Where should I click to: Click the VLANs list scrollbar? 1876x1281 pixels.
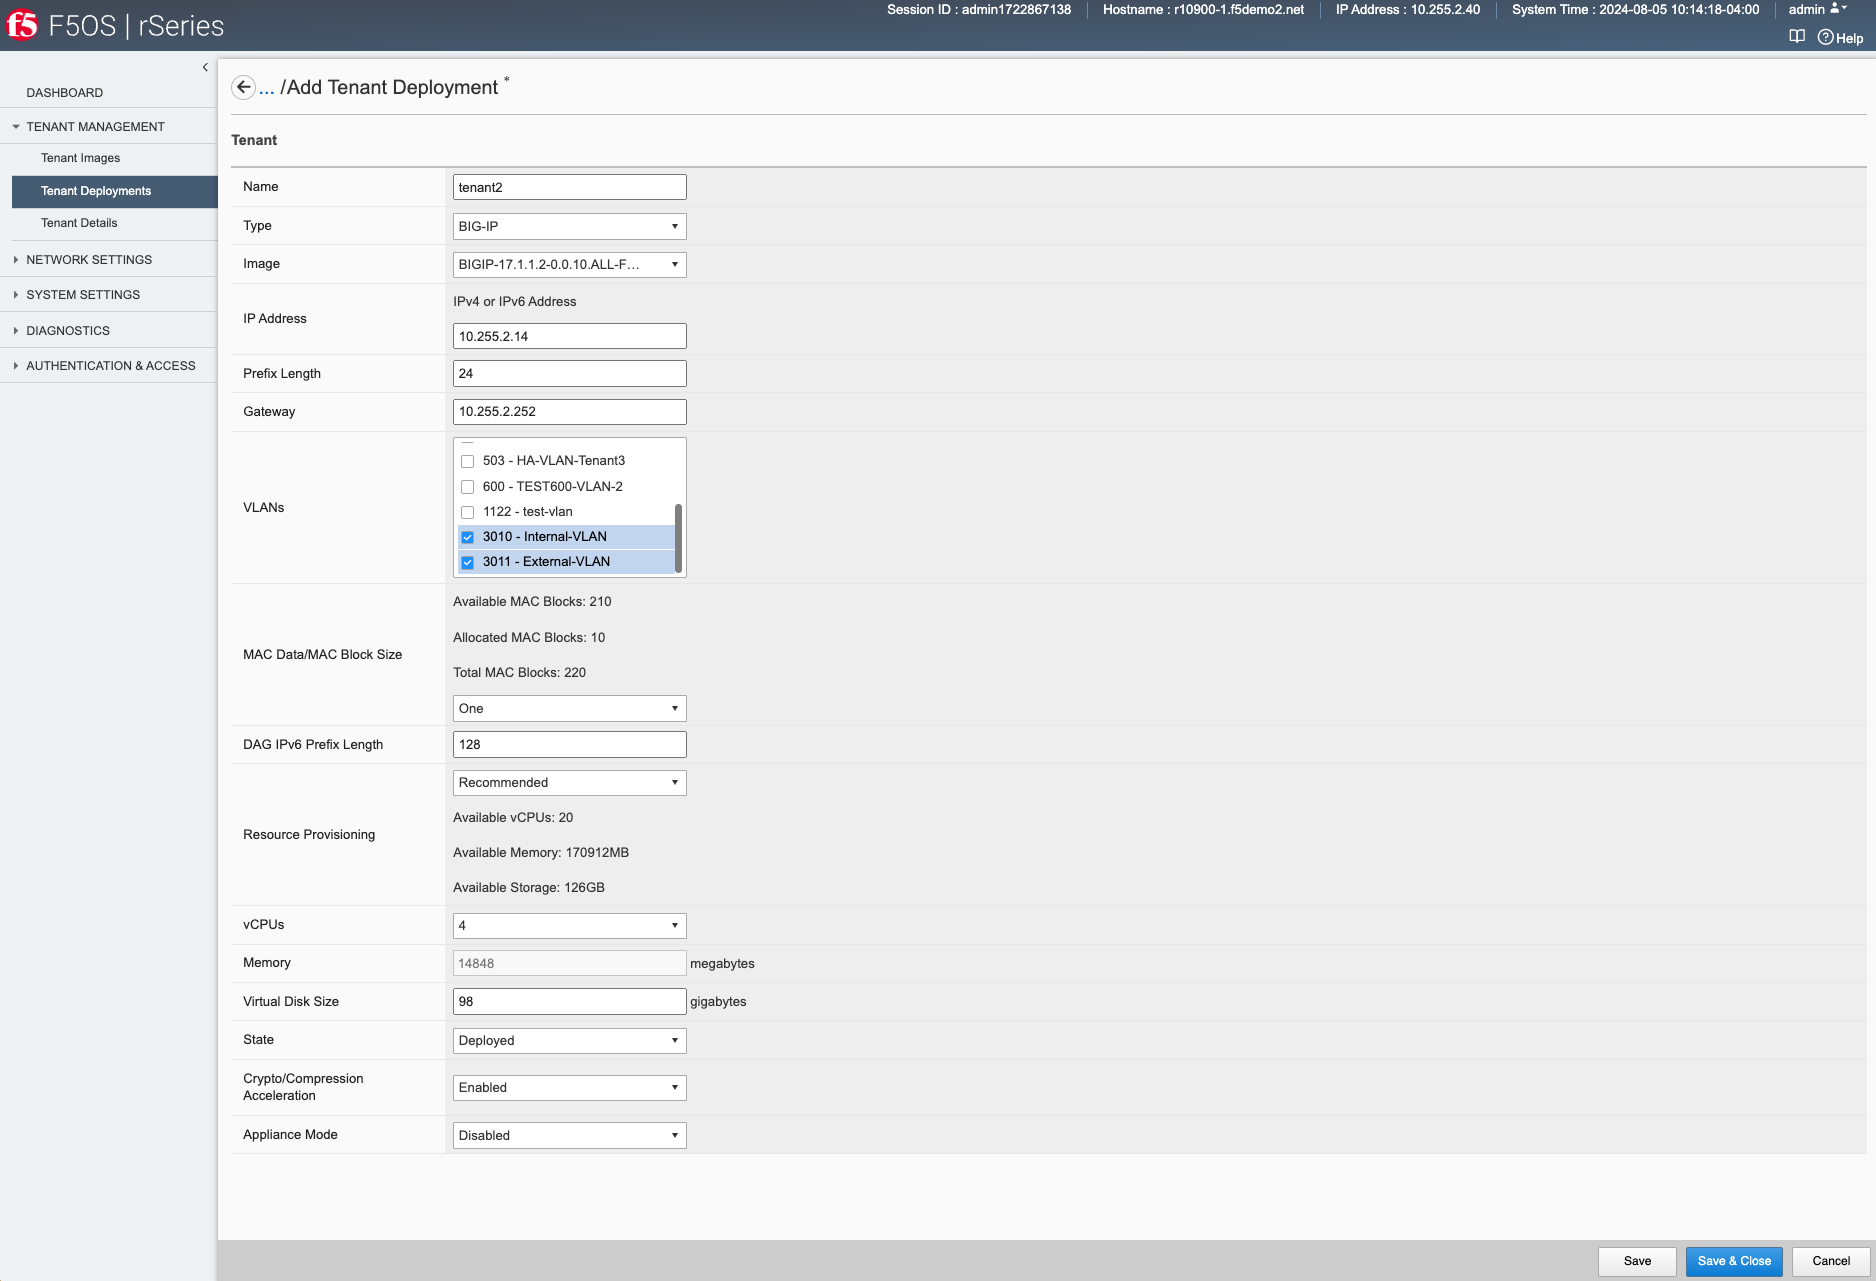679,538
